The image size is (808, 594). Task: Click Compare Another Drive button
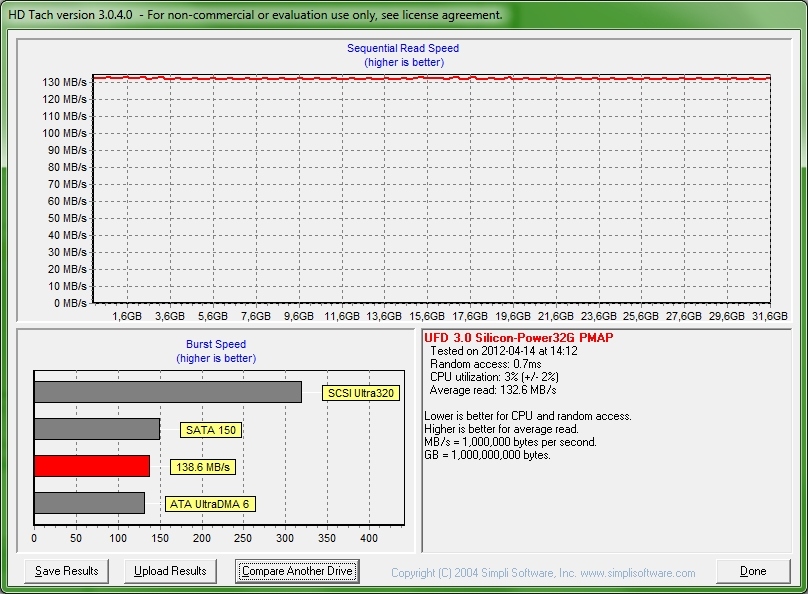(x=297, y=571)
